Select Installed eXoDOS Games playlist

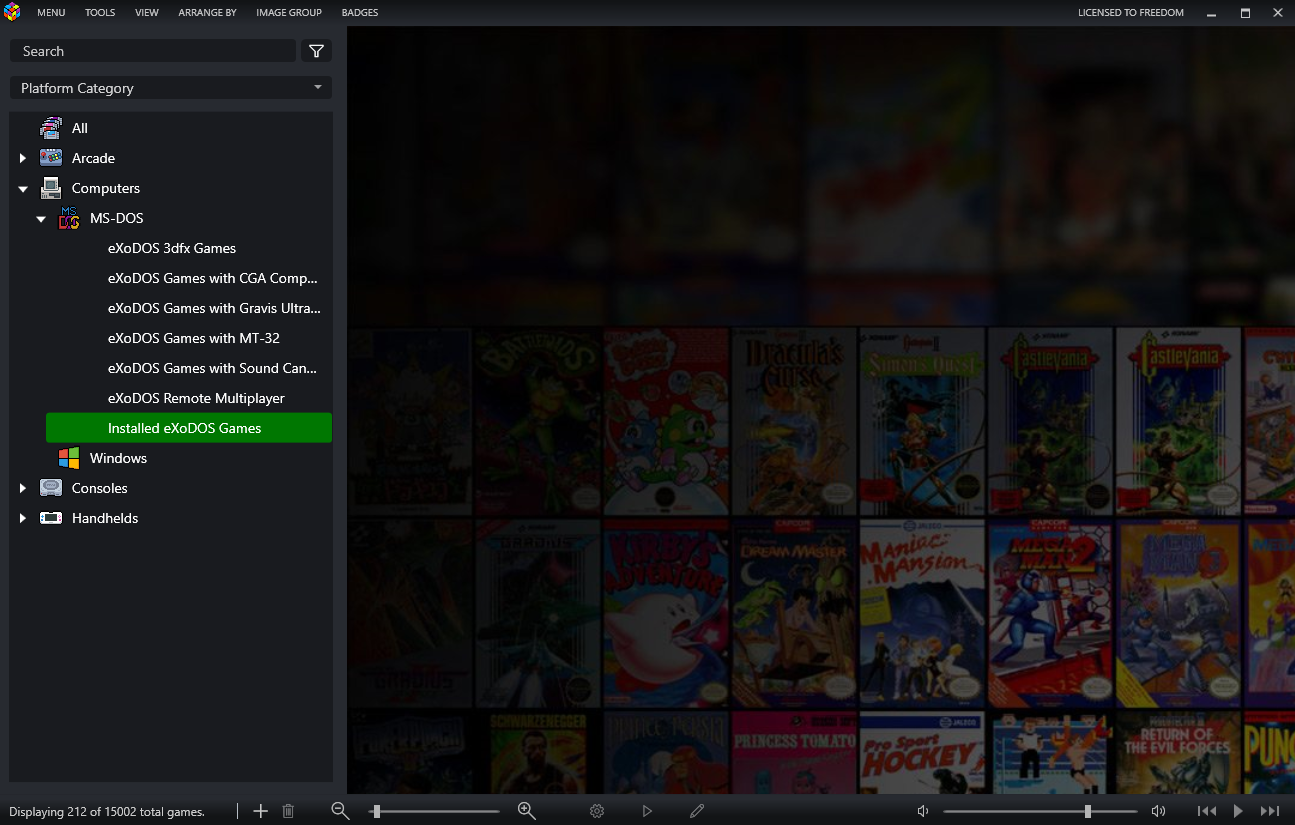coord(189,428)
